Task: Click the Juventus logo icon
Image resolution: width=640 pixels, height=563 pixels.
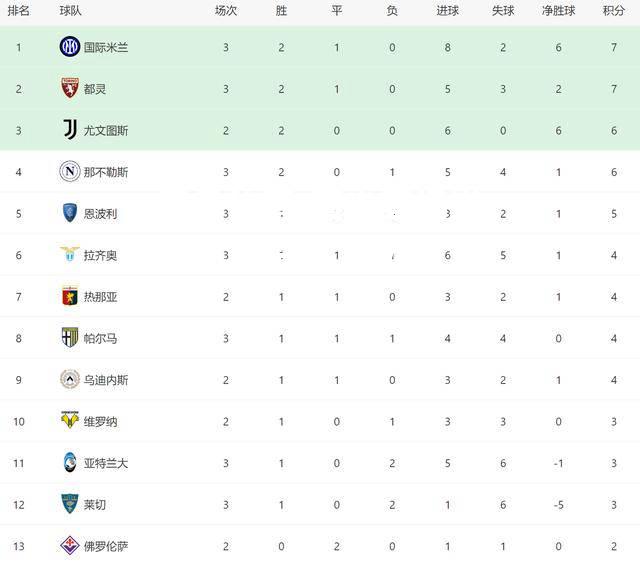Action: pos(70,130)
